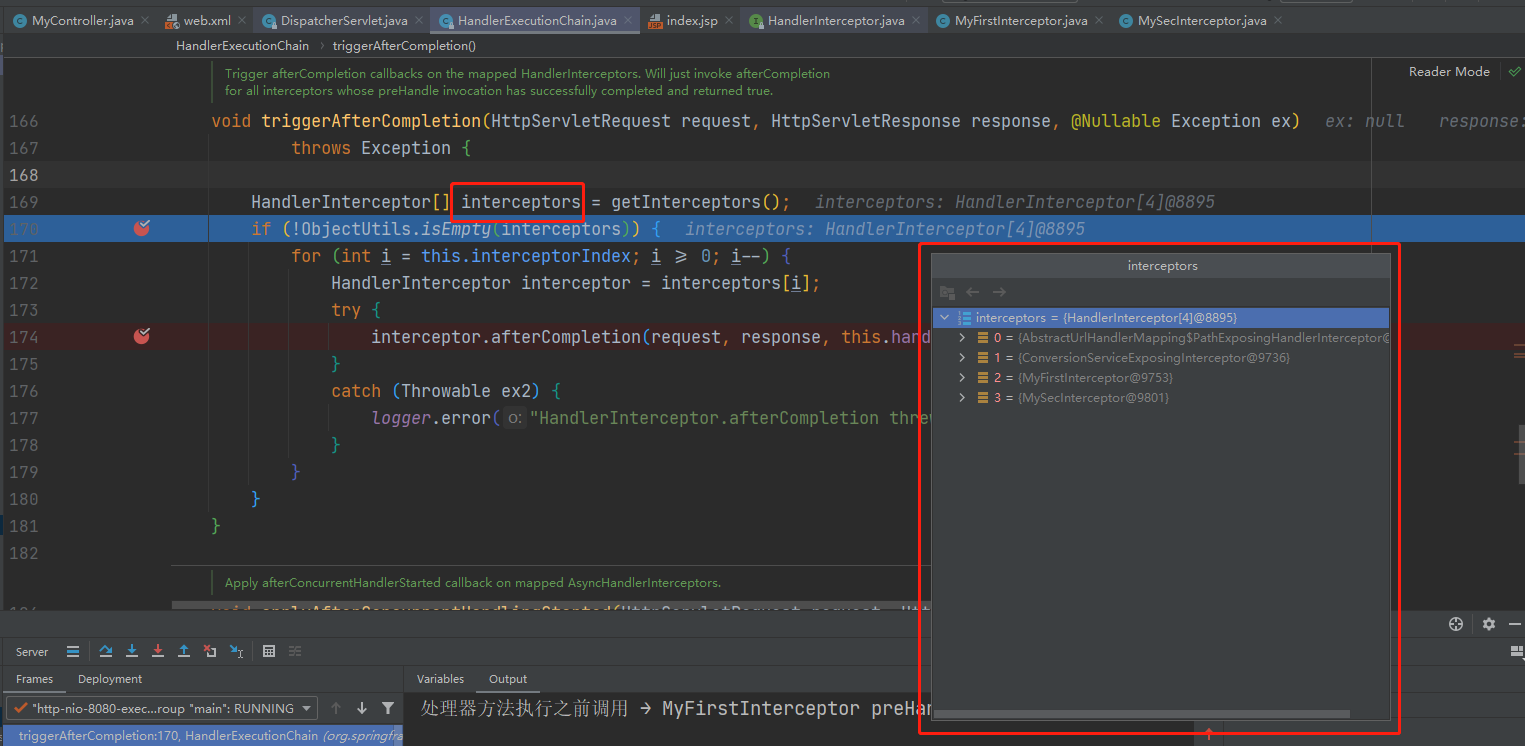Click triggerAfterCompletion() breadcrumb

(x=404, y=46)
